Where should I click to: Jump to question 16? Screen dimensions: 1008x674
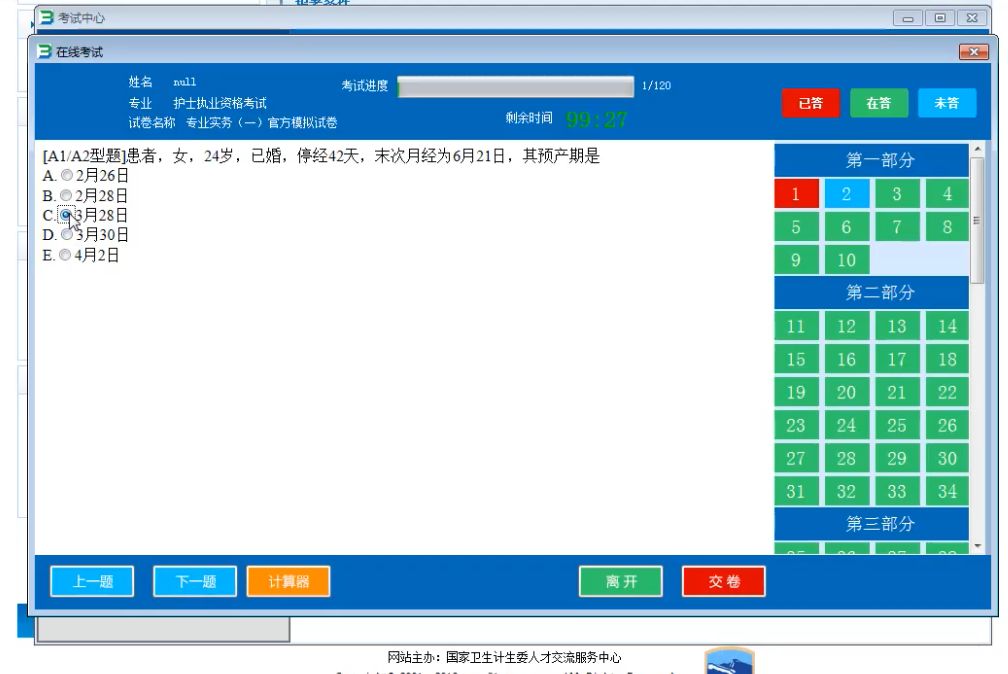coord(847,359)
